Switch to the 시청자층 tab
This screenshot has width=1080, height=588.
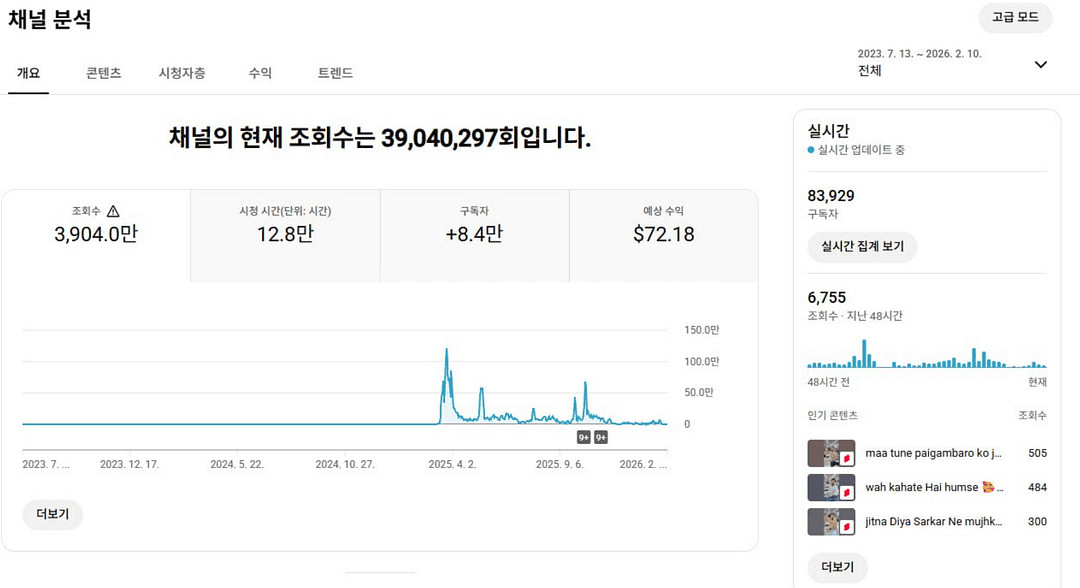(x=182, y=73)
